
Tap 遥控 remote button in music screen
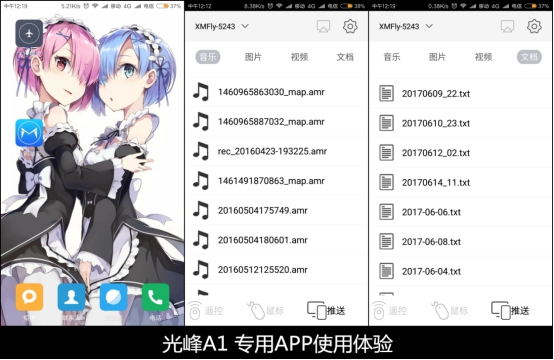(x=206, y=311)
